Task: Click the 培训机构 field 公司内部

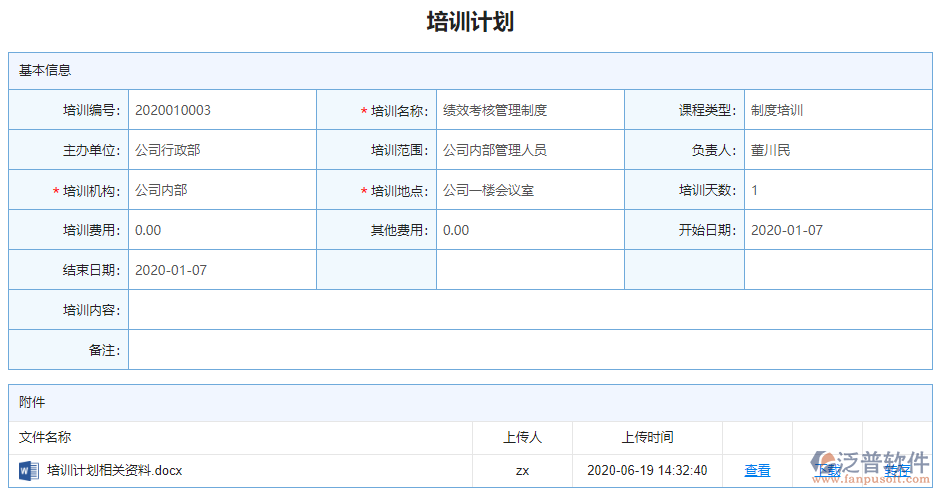Action: [x=222, y=190]
